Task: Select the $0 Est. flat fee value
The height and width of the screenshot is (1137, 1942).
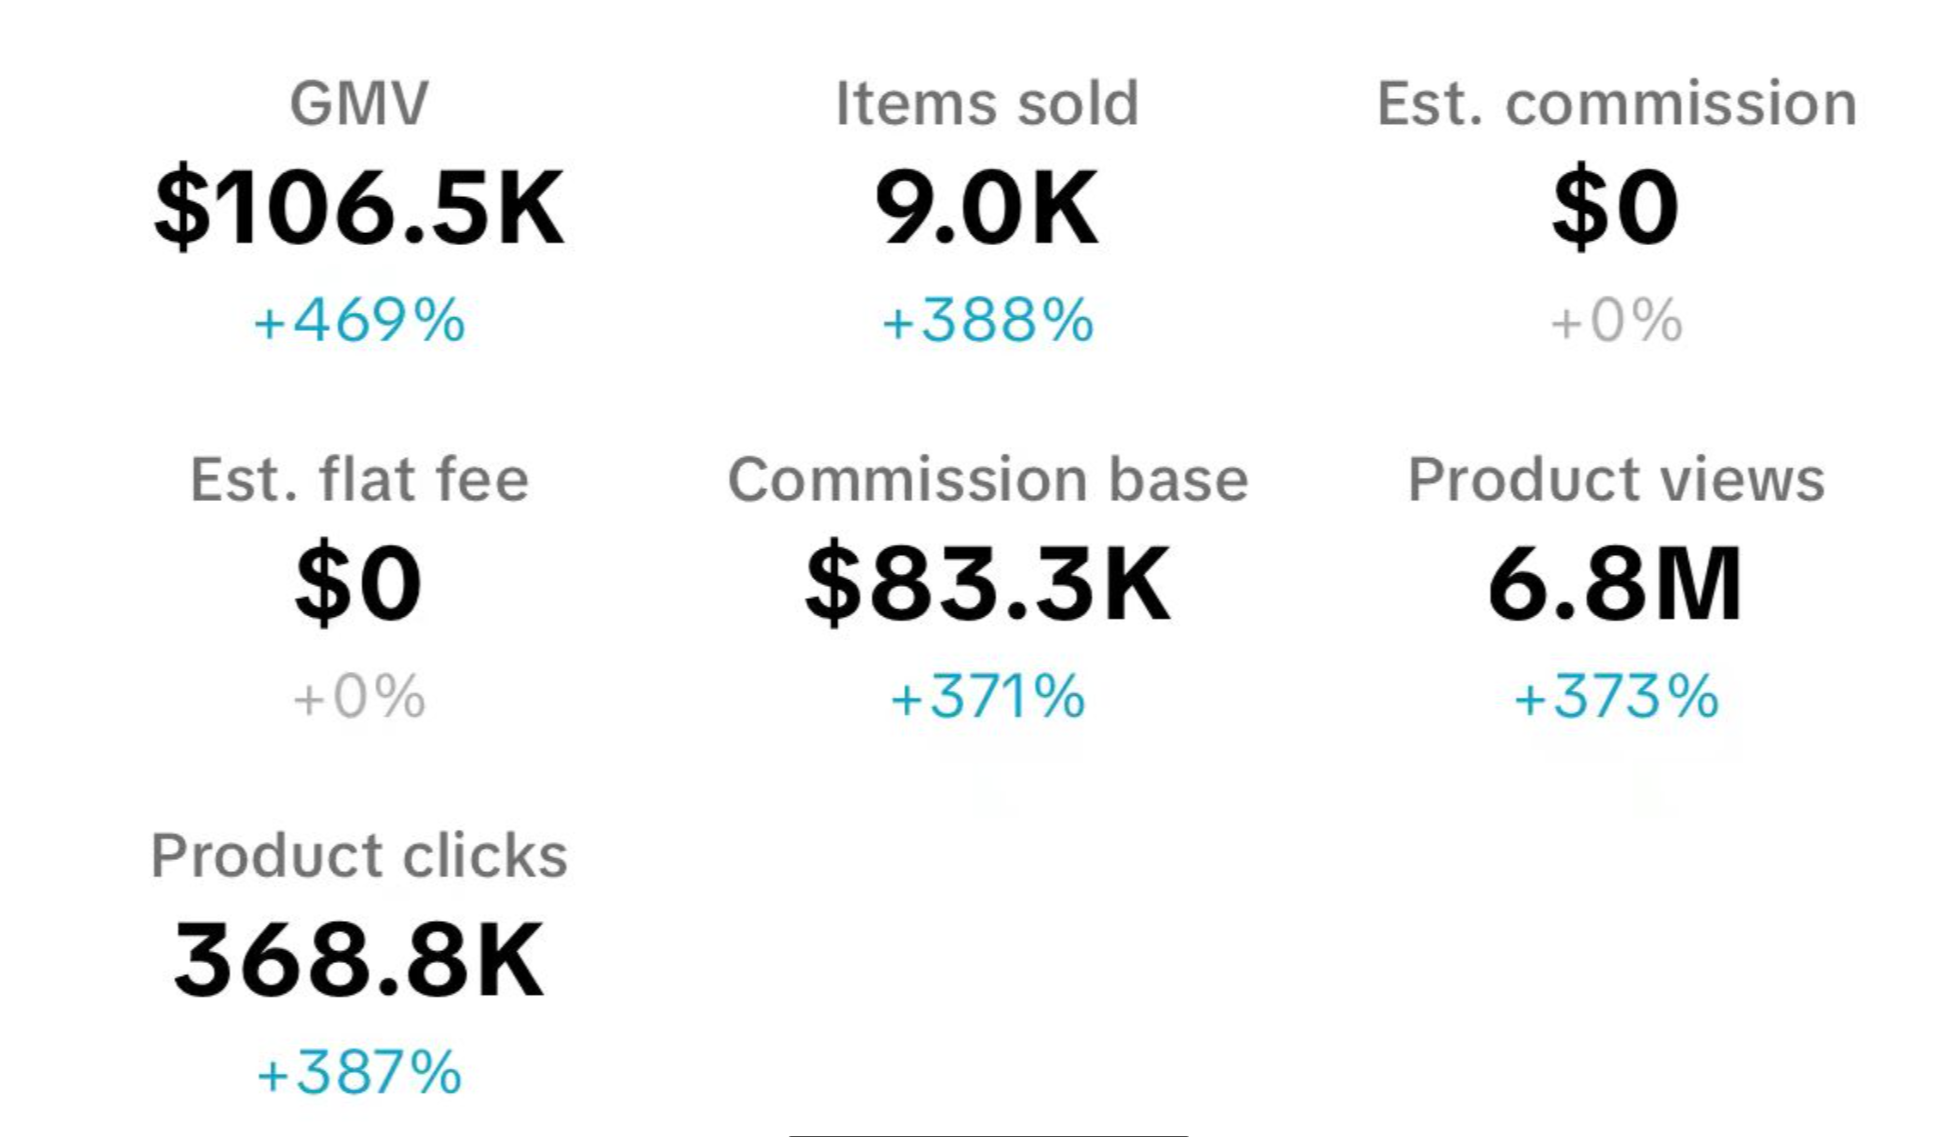Action: tap(359, 584)
